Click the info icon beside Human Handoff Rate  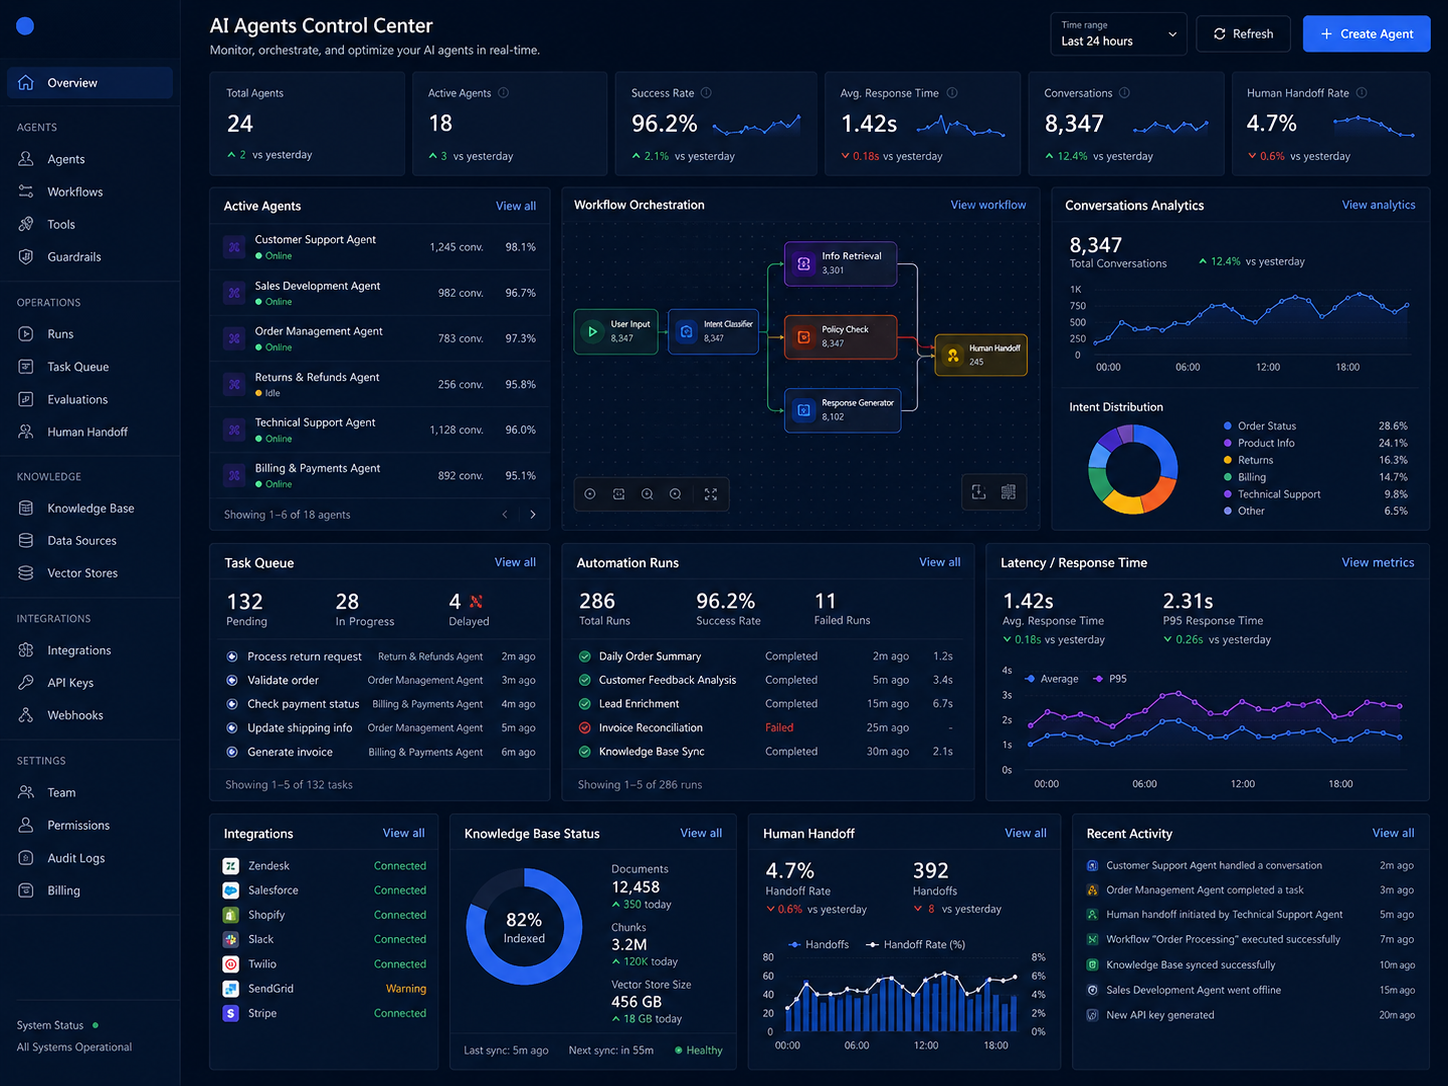tap(1361, 93)
